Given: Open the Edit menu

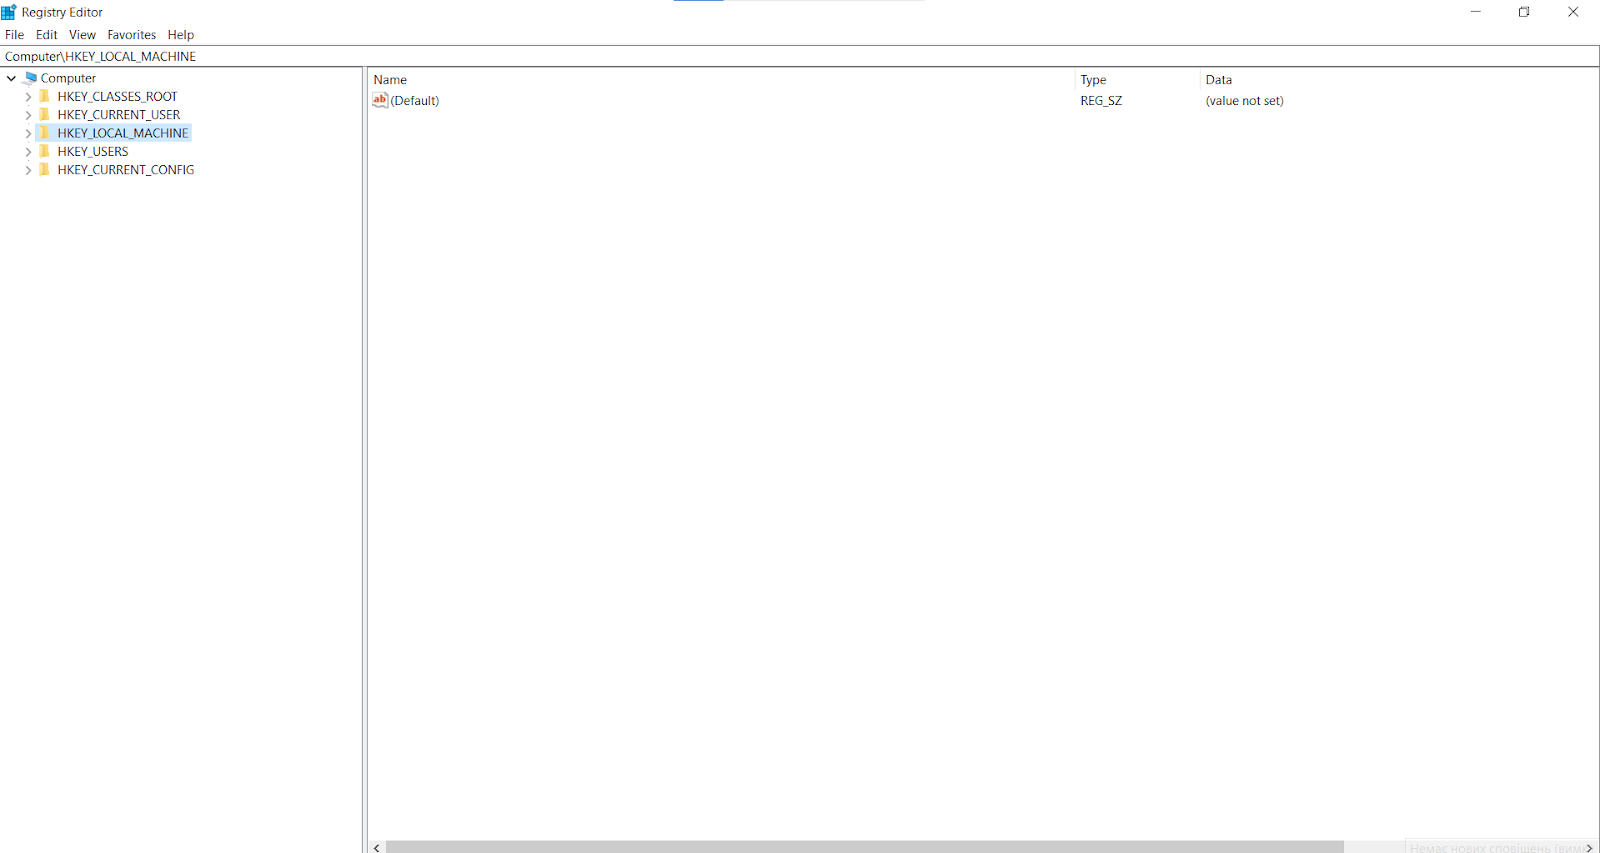Looking at the screenshot, I should click(x=47, y=35).
